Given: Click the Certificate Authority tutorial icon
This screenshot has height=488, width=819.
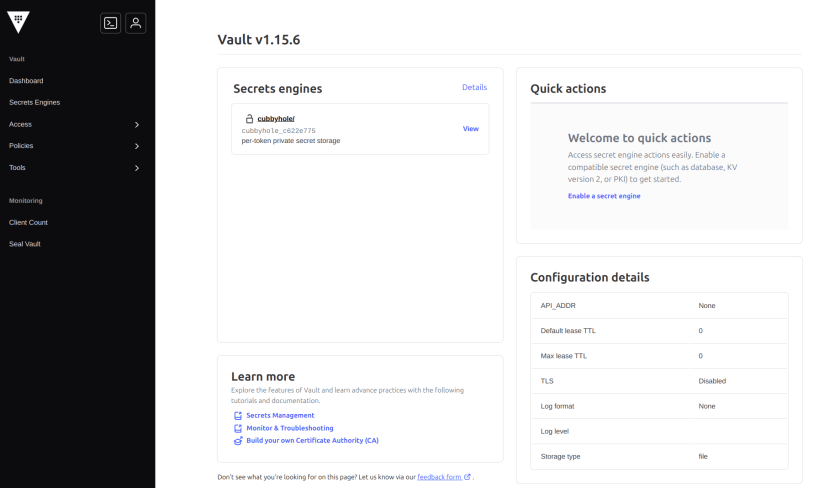Looking at the screenshot, I should pyautogui.click(x=238, y=440).
